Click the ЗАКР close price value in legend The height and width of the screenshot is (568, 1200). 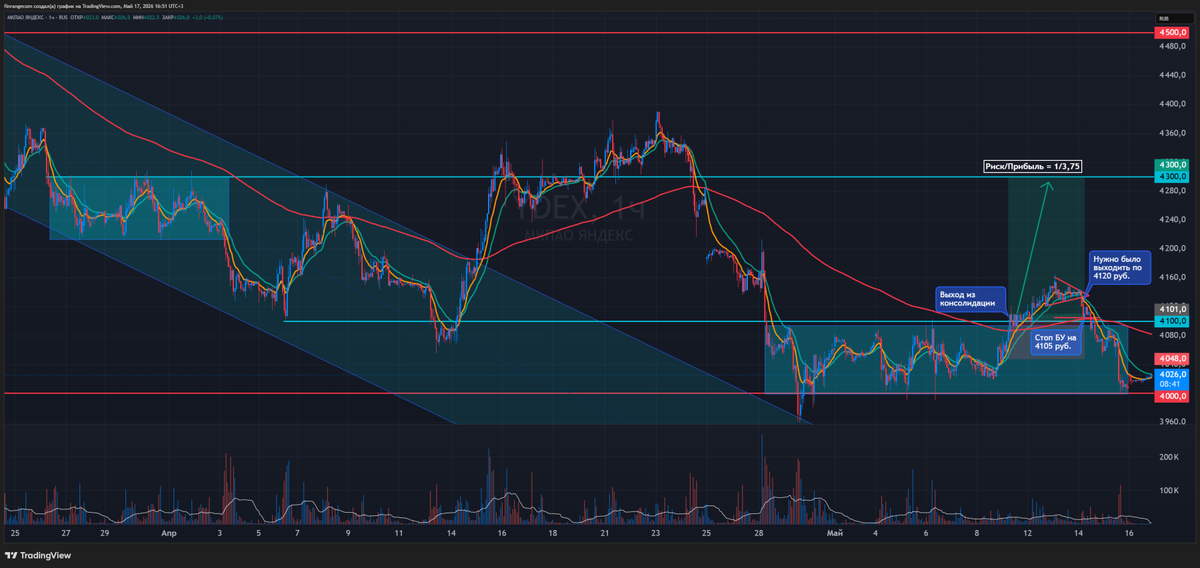[x=181, y=18]
